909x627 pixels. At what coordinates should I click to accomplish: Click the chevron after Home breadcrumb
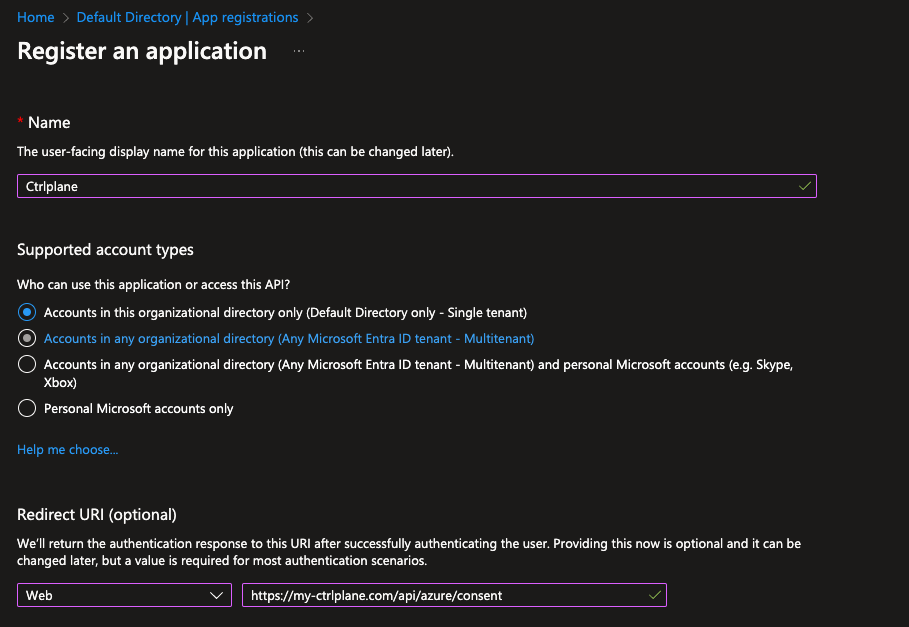[66, 18]
